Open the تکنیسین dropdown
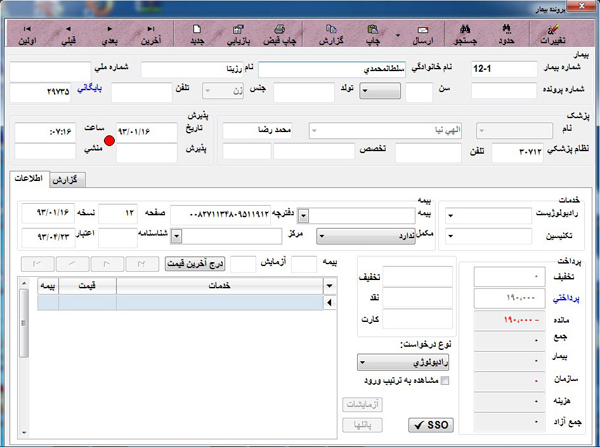The height and width of the screenshot is (447, 600). (x=450, y=236)
